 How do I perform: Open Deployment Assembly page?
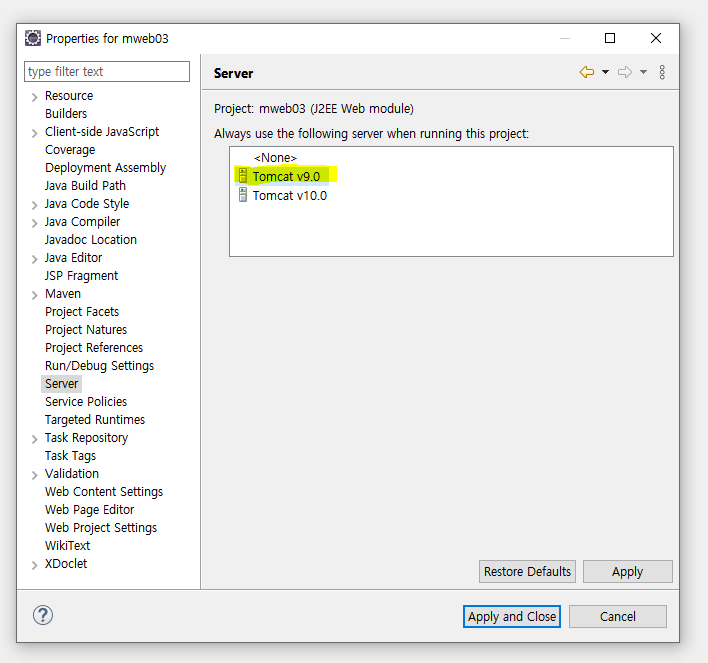coord(106,168)
